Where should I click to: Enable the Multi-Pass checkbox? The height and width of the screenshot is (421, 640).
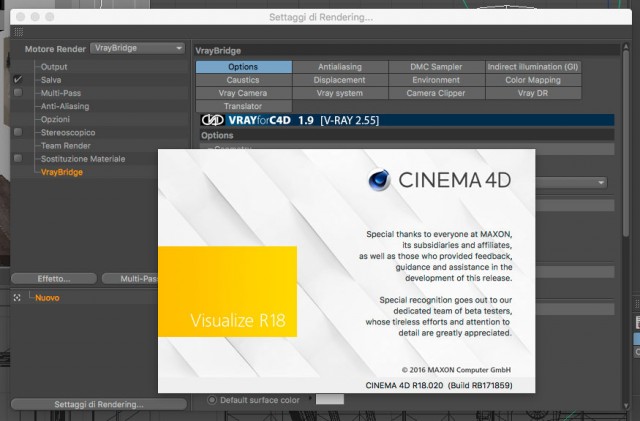(x=18, y=93)
